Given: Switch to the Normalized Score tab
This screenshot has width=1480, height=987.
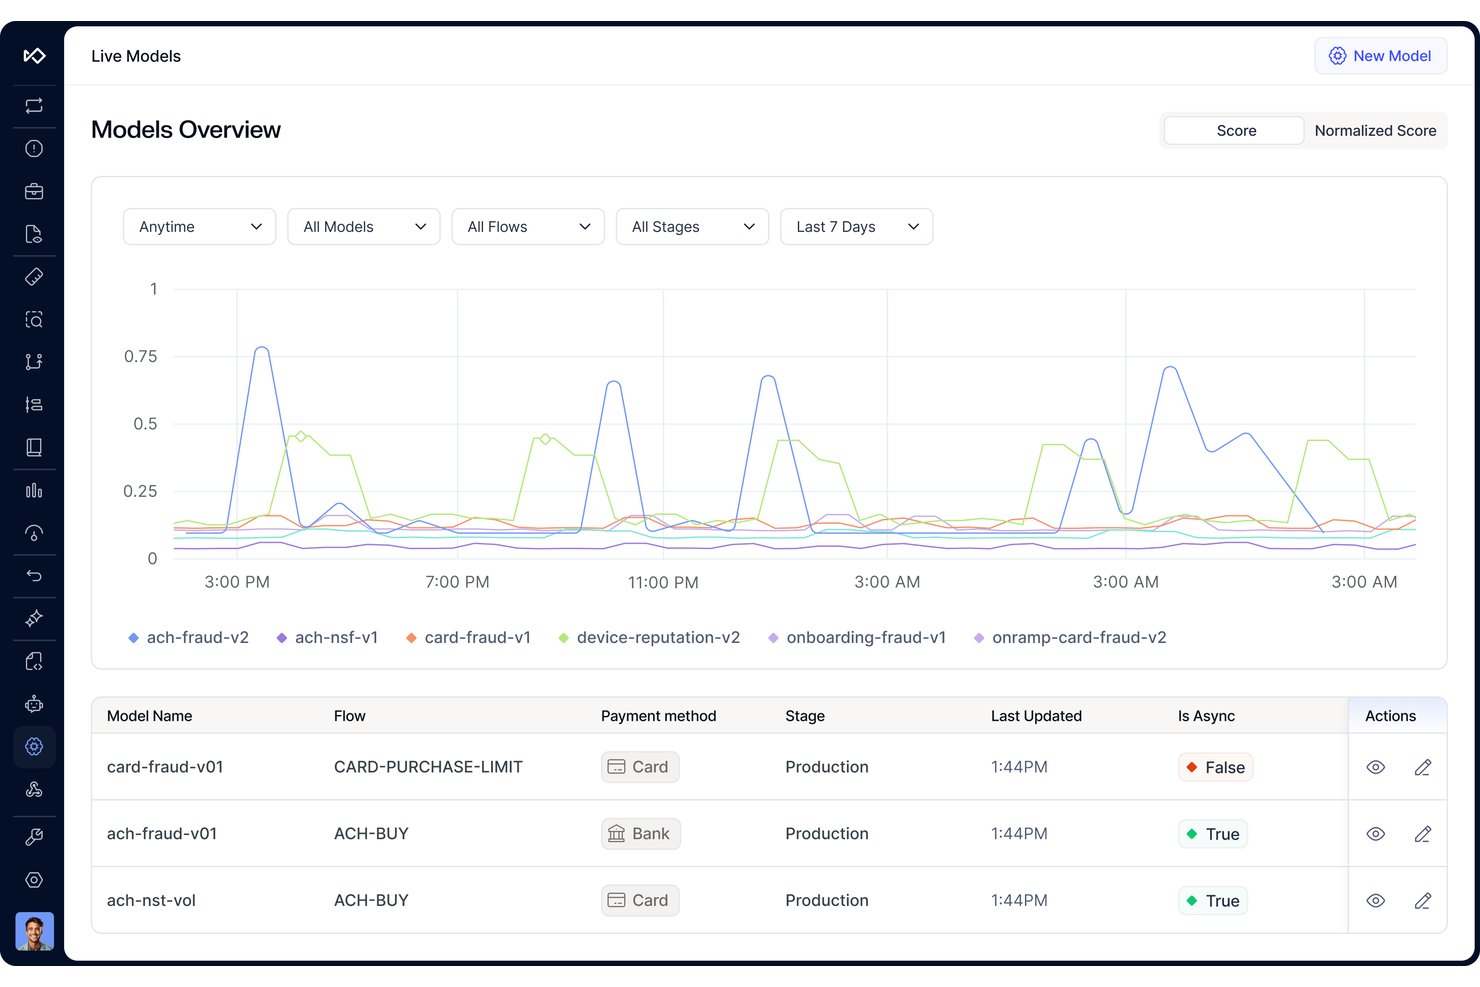Looking at the screenshot, I should tap(1375, 131).
